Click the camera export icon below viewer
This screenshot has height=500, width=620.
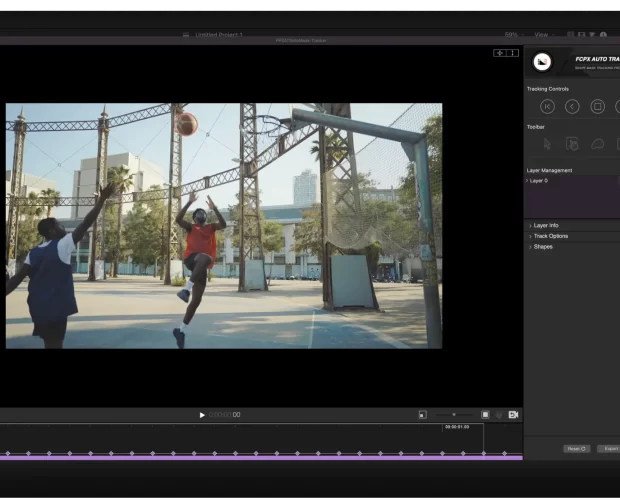click(513, 415)
